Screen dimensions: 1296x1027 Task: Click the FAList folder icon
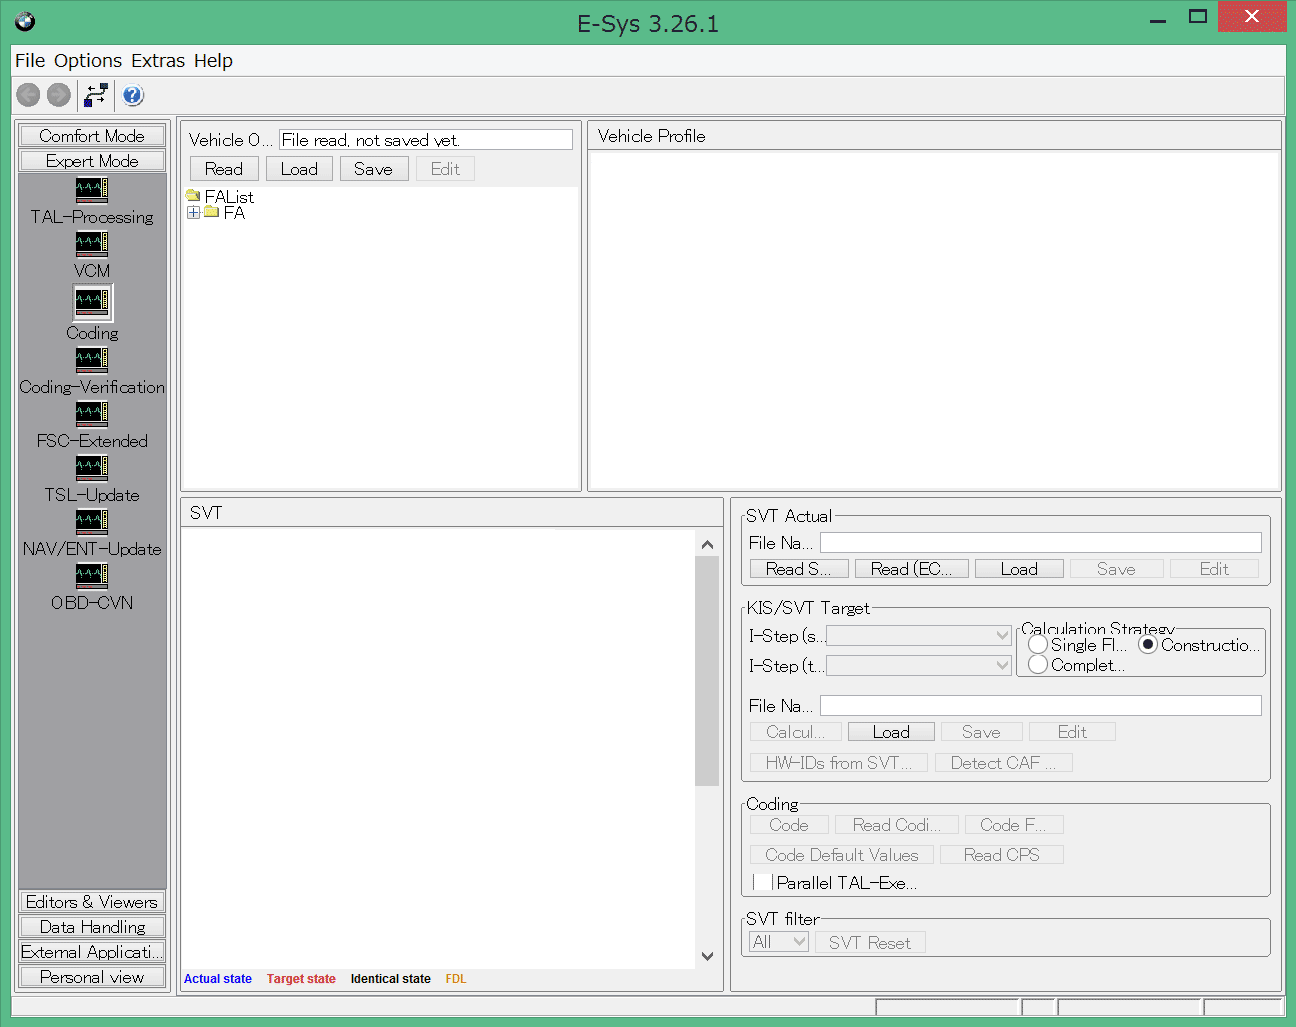click(x=193, y=196)
